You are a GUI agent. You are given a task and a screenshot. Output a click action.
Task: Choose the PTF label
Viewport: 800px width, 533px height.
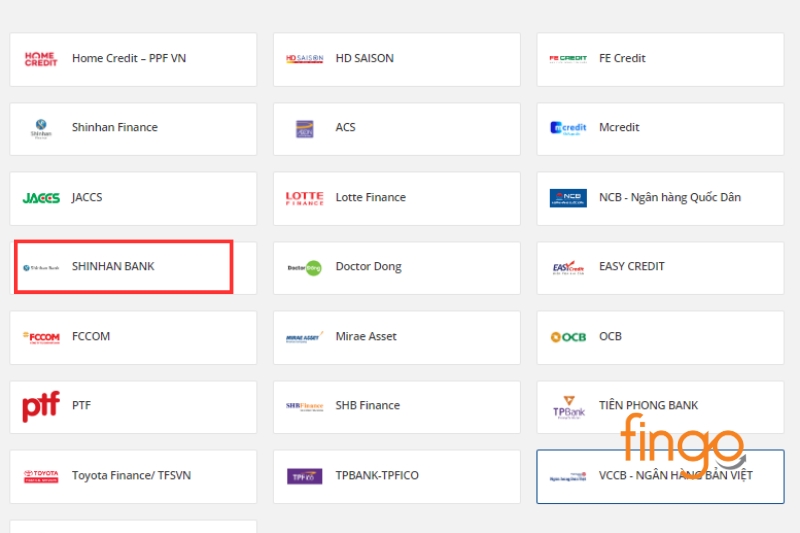click(81, 405)
